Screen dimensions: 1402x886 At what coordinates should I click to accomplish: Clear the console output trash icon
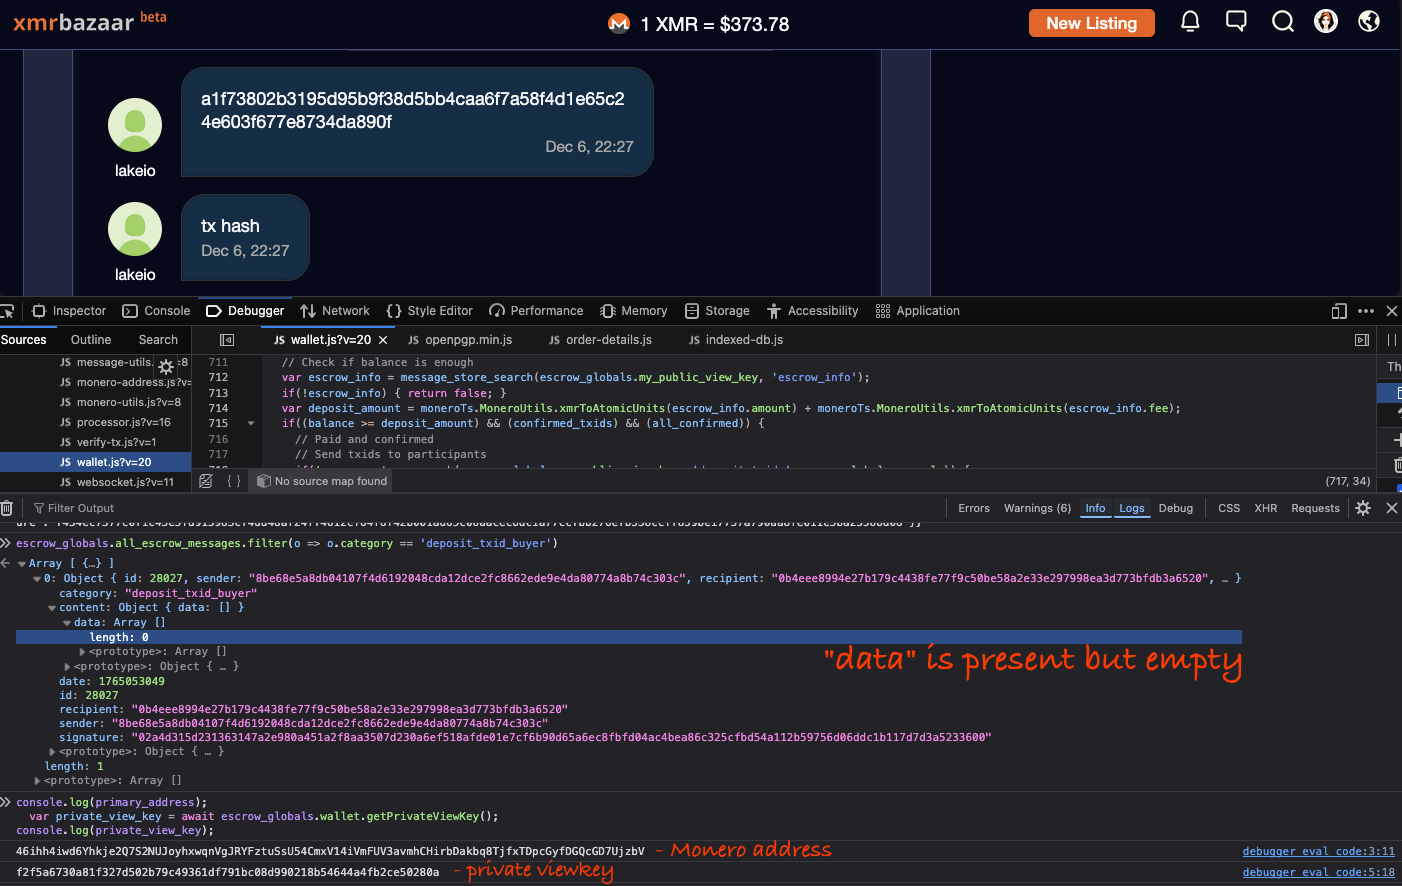(x=7, y=508)
